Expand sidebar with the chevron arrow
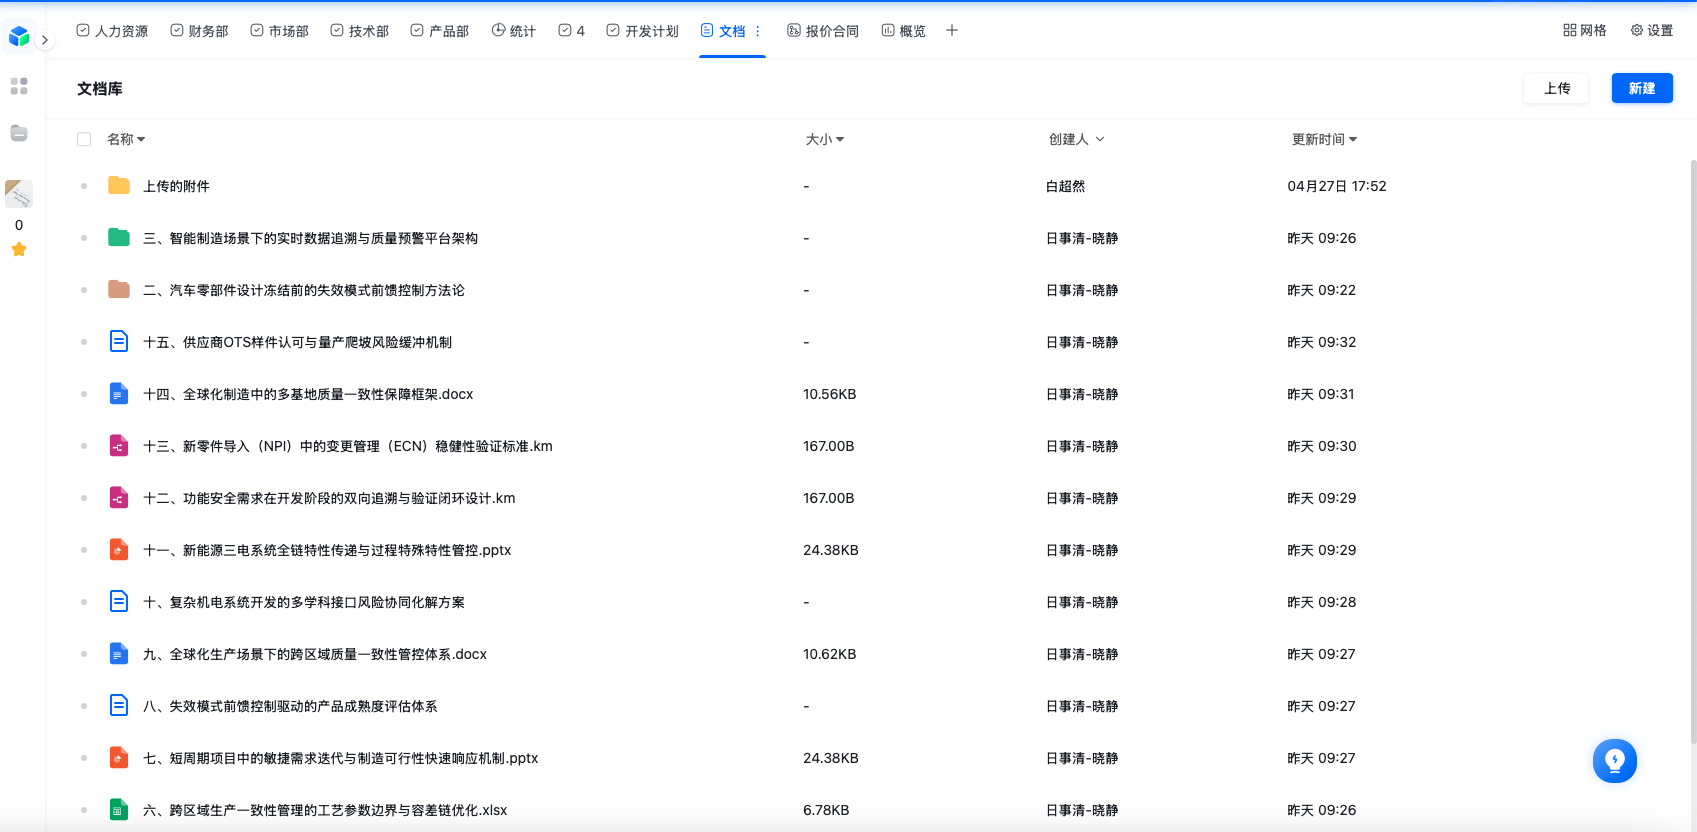The width and height of the screenshot is (1697, 832). (45, 40)
